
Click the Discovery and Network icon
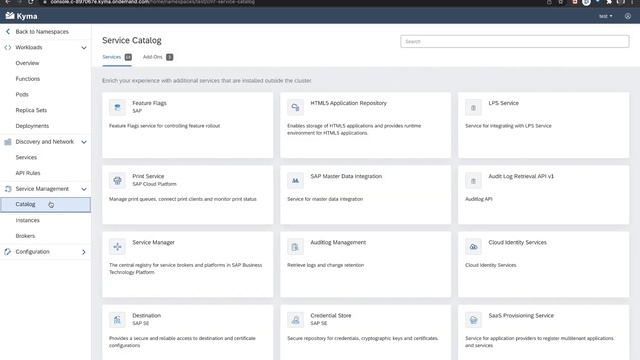pos(8,142)
